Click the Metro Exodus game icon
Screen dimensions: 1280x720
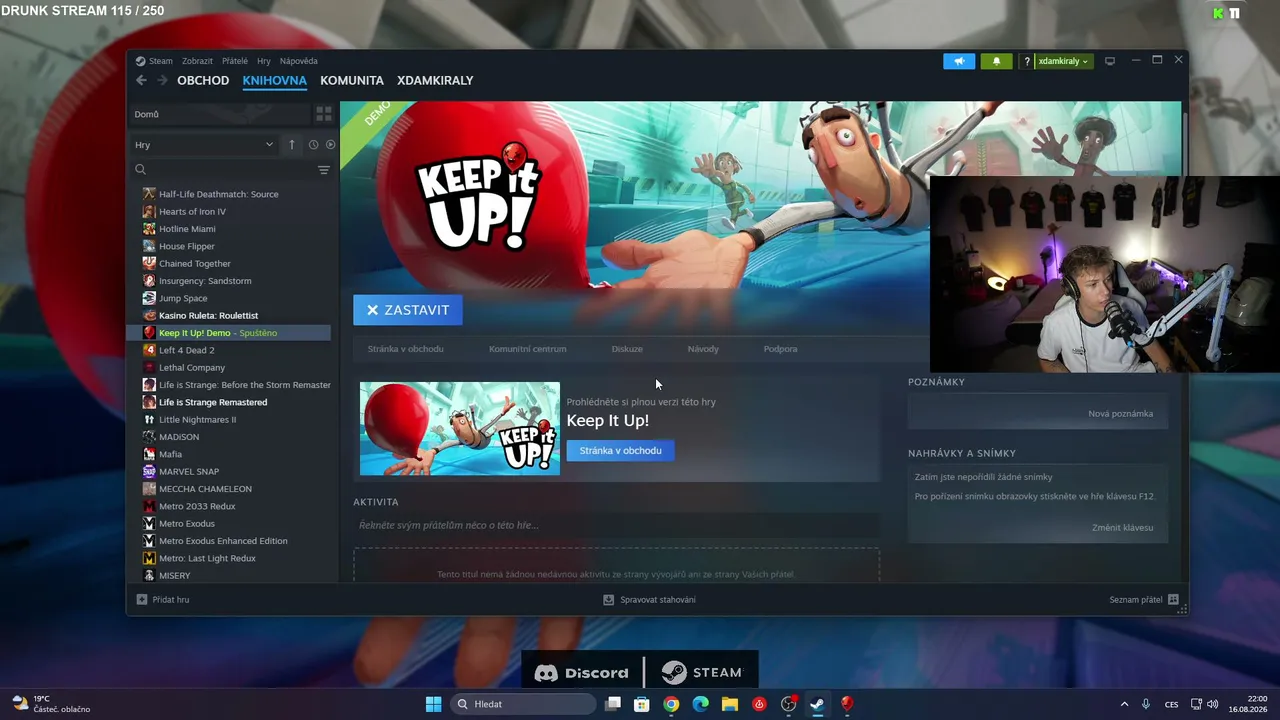(x=149, y=523)
